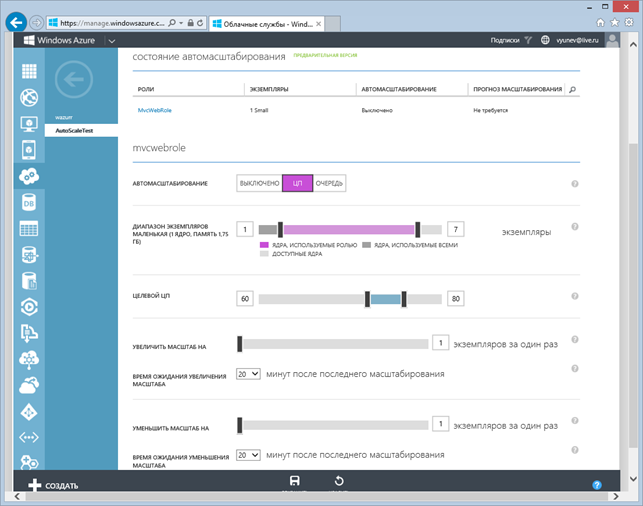Sort by the Роли column header
643x506 pixels.
point(146,89)
